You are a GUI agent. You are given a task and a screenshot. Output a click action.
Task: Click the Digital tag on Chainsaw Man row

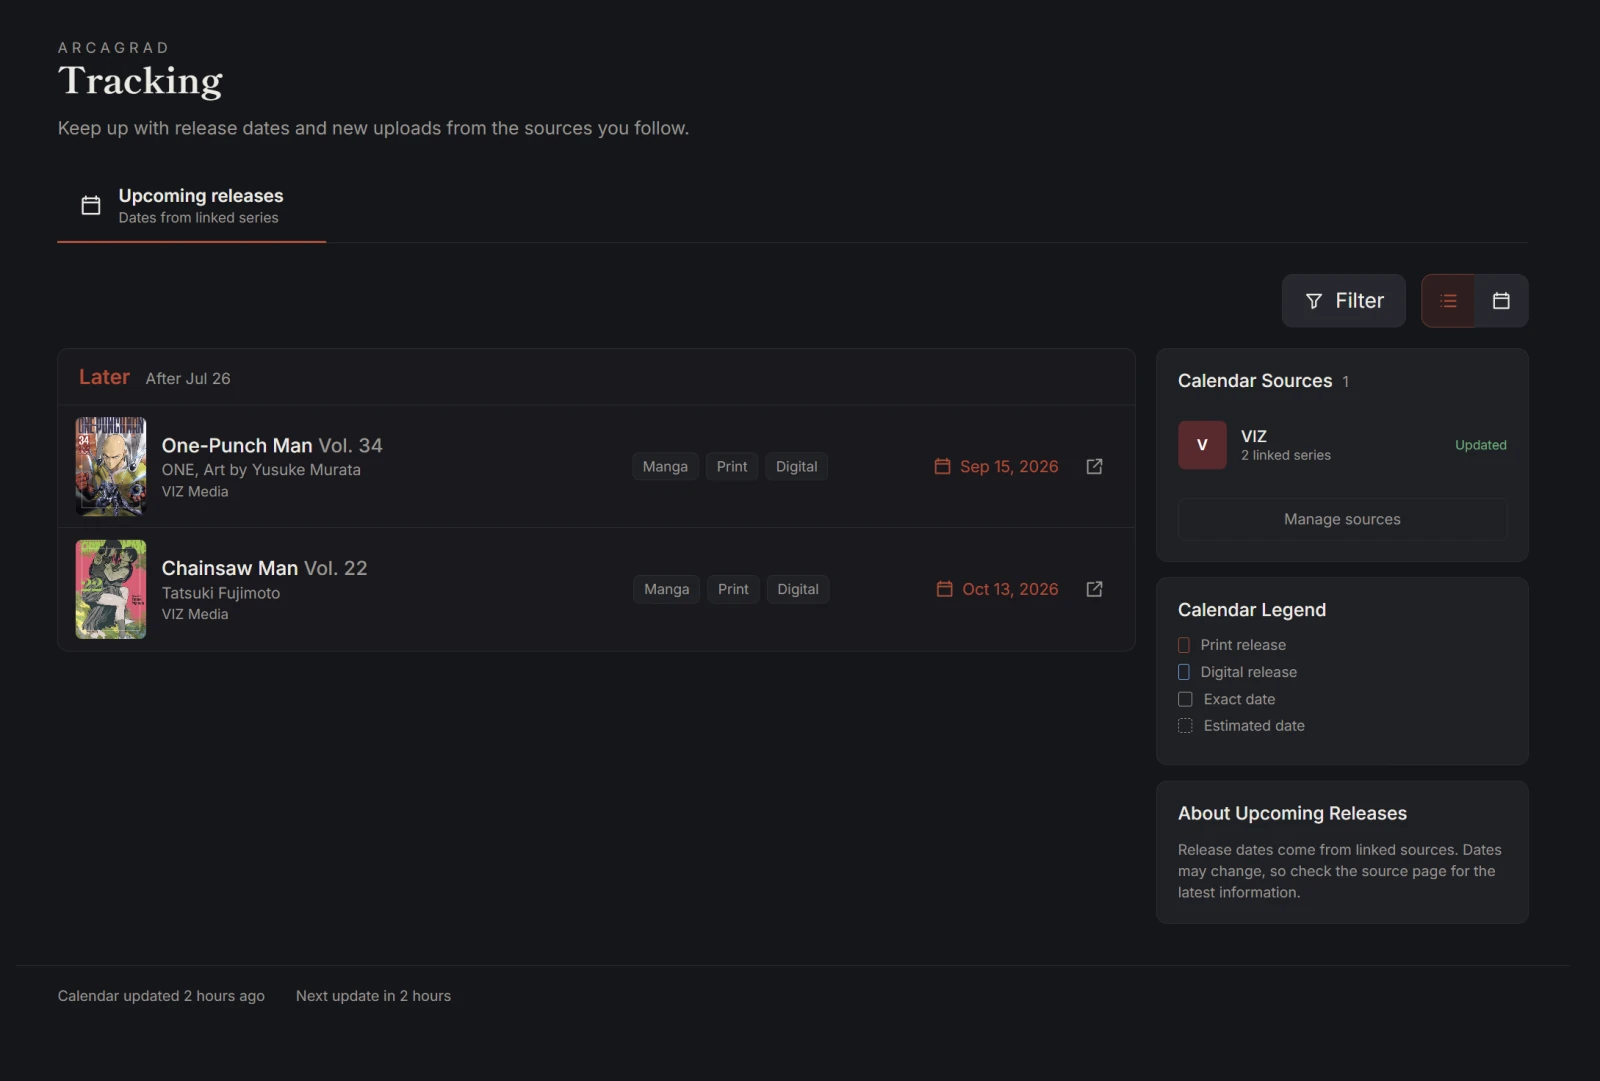(x=798, y=590)
